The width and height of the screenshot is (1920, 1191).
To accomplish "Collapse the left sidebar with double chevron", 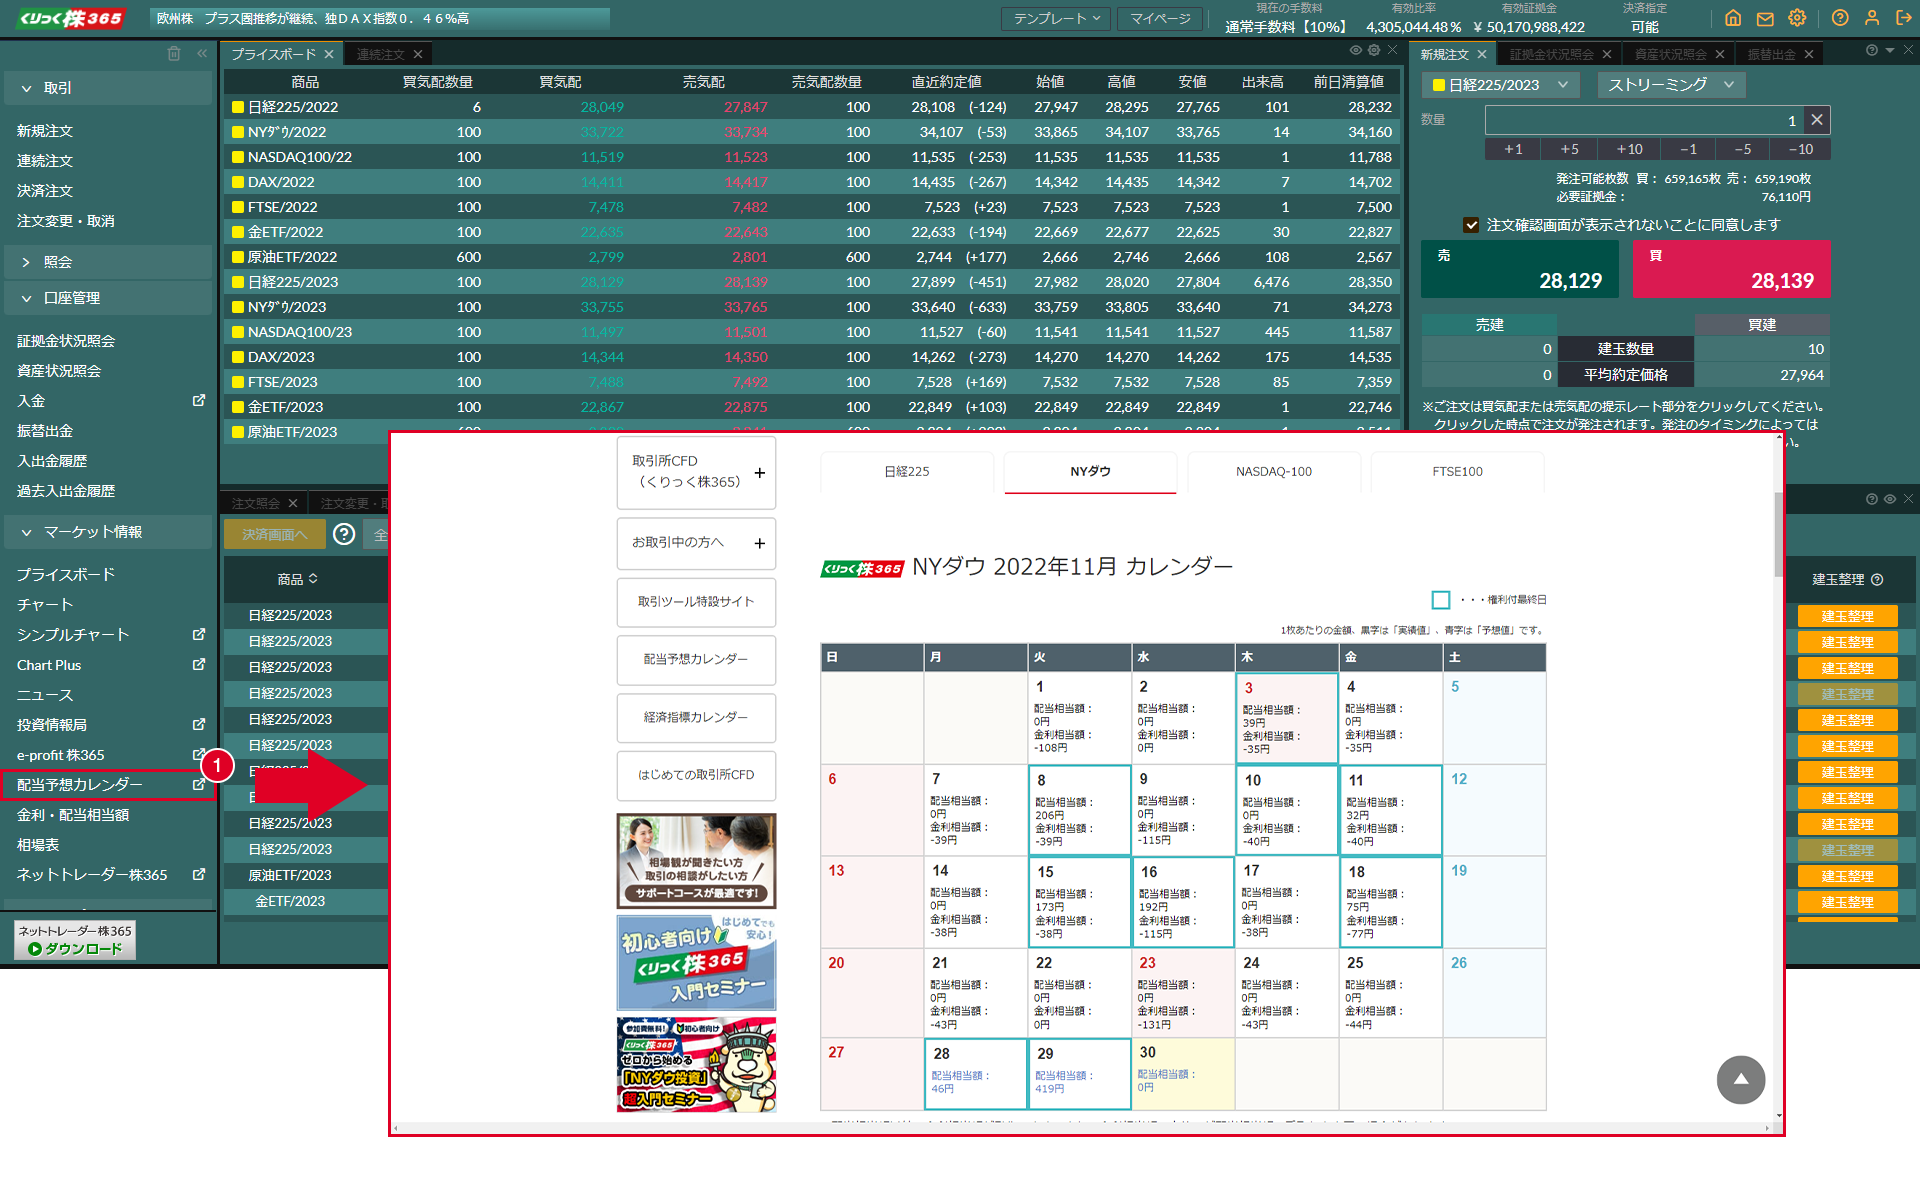I will point(202,54).
